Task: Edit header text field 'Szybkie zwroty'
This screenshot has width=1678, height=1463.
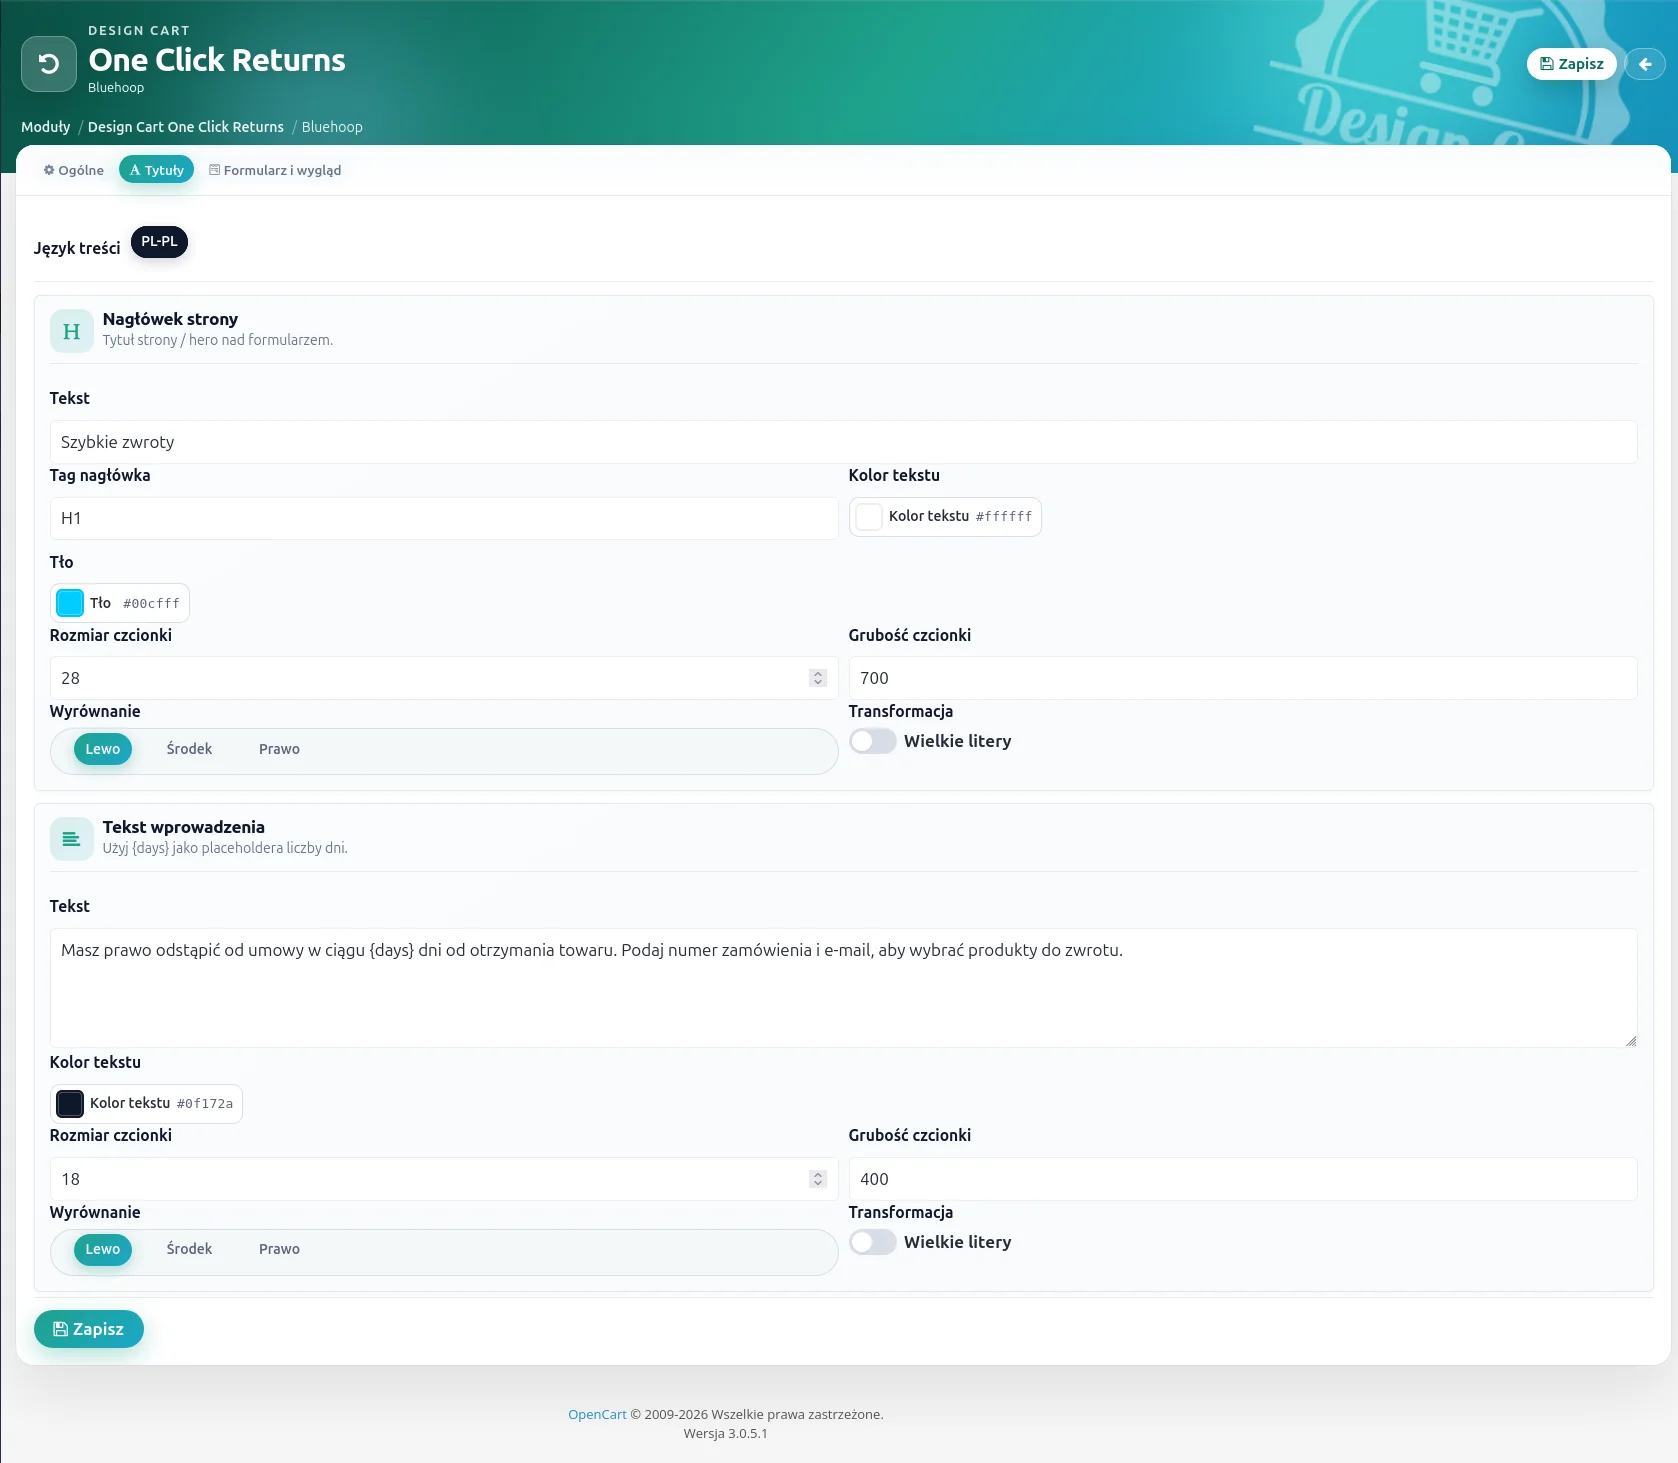Action: [843, 442]
